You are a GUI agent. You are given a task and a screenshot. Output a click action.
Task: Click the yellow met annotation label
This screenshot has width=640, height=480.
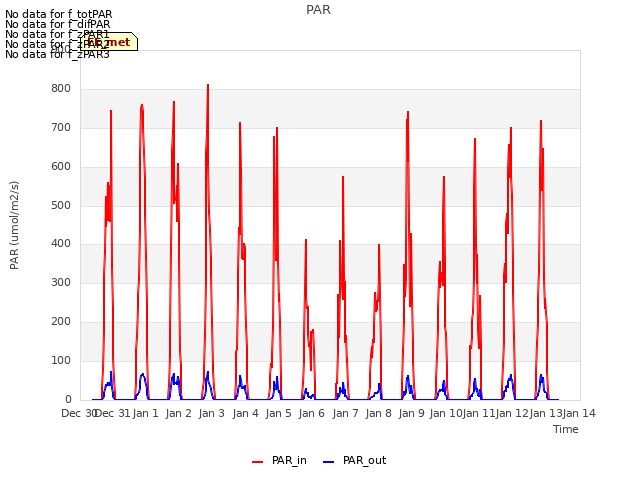pyautogui.click(x=109, y=42)
